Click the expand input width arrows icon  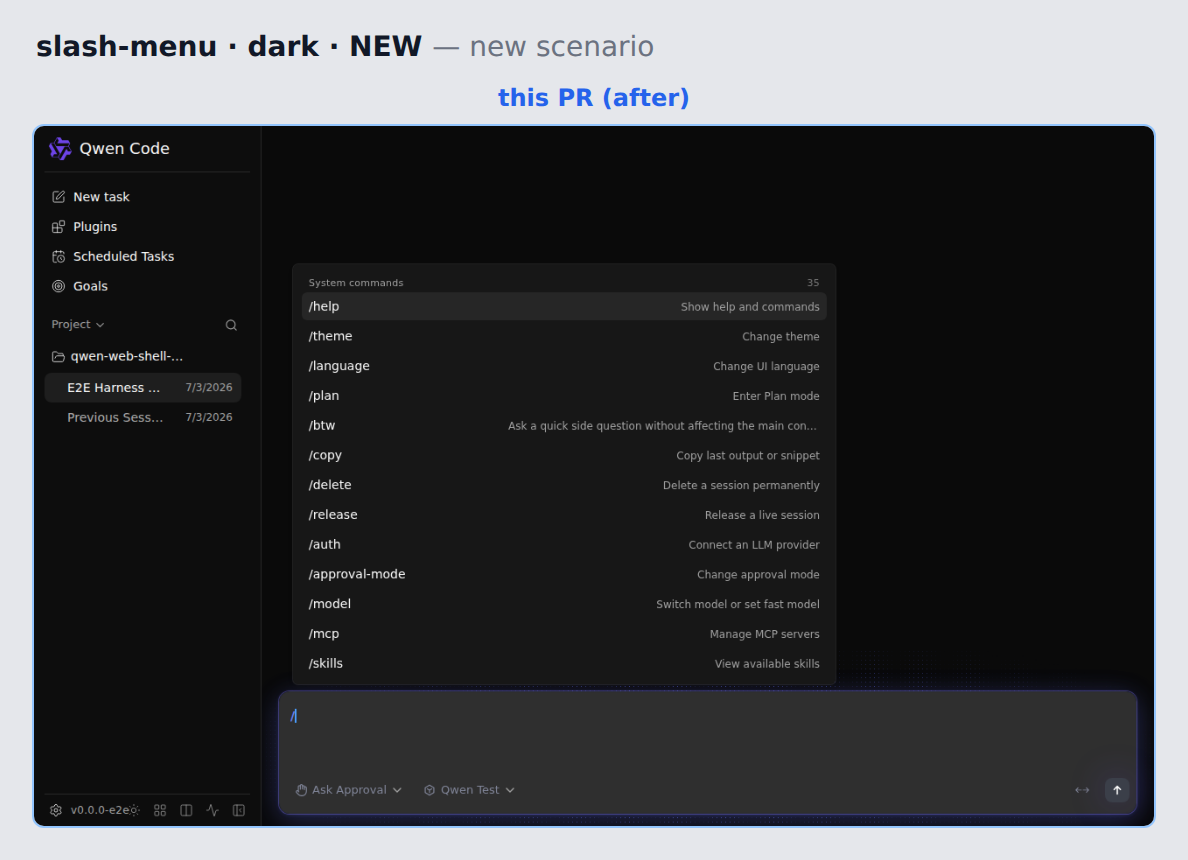pos(1082,790)
